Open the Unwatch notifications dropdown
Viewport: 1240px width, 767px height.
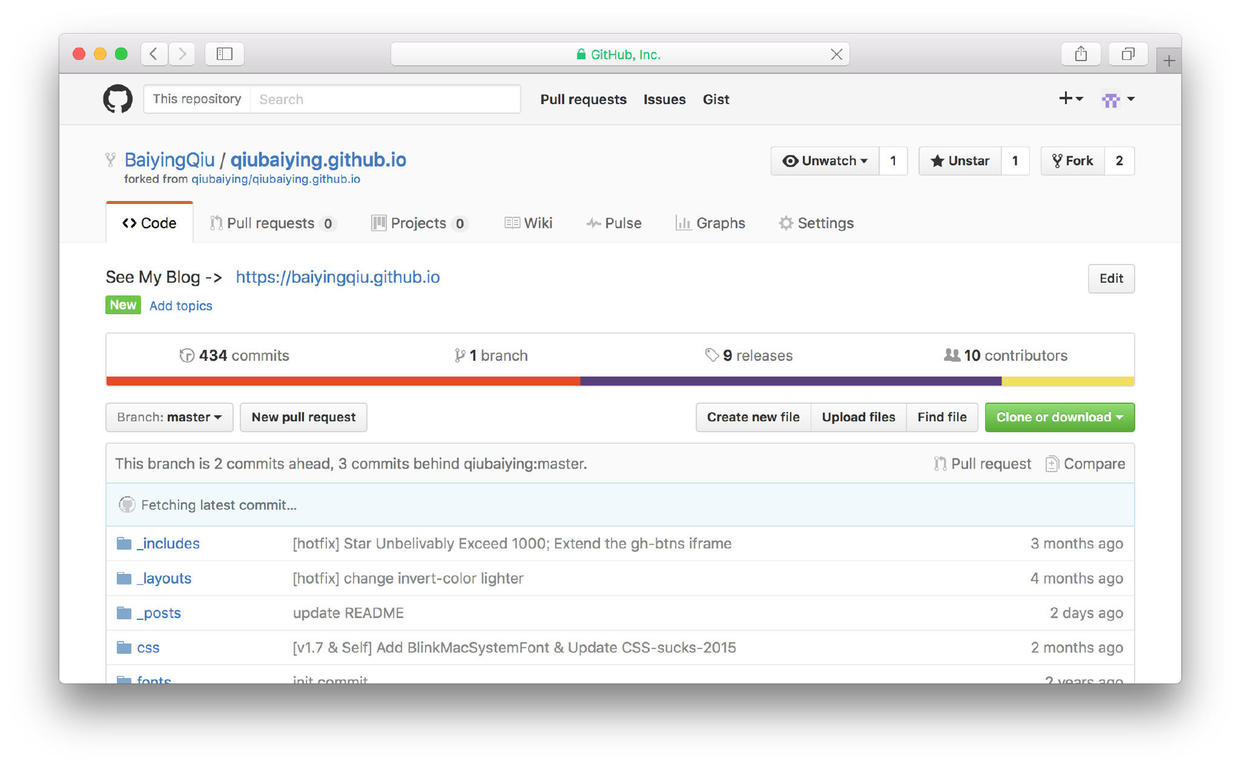825,161
